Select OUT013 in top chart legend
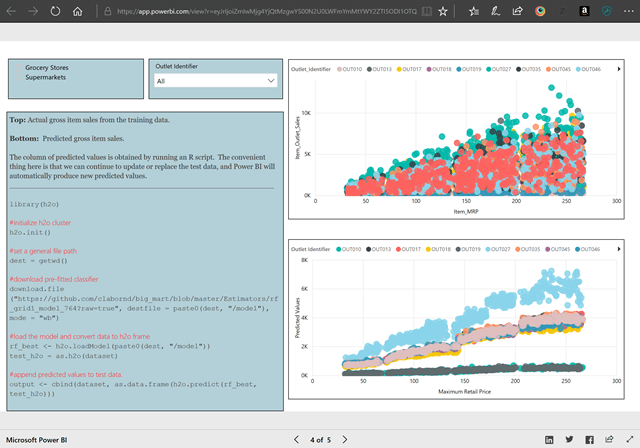Viewport: 640px width, 448px height. 379,69
